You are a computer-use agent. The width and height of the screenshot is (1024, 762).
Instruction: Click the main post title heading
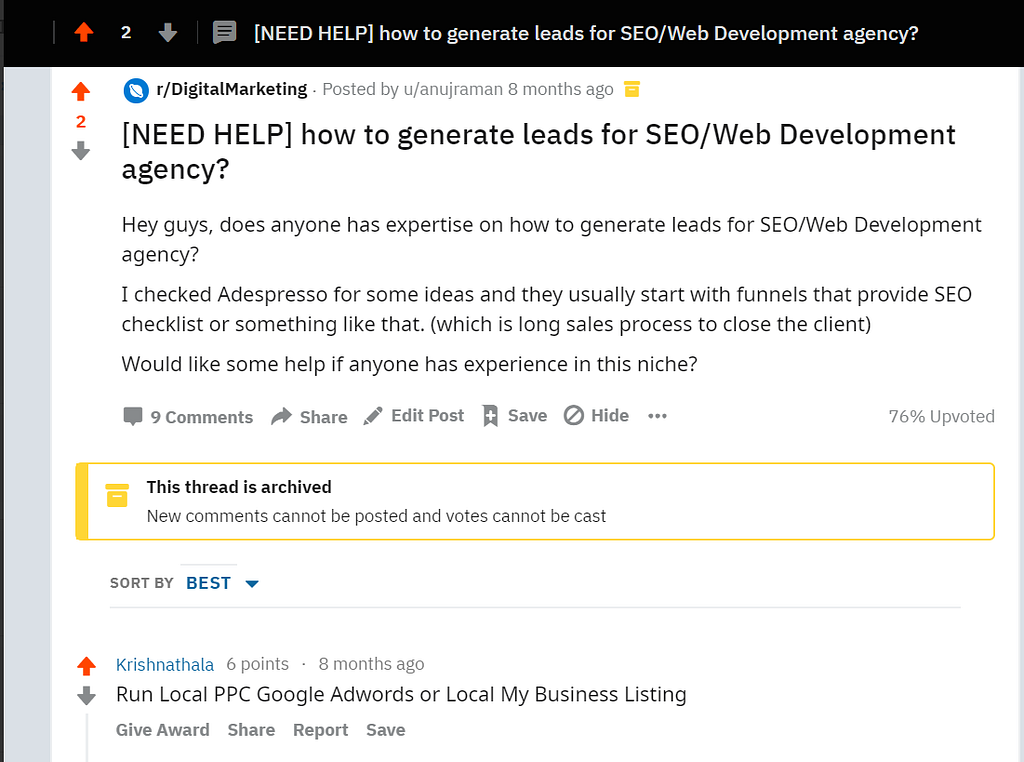pyautogui.click(x=538, y=151)
